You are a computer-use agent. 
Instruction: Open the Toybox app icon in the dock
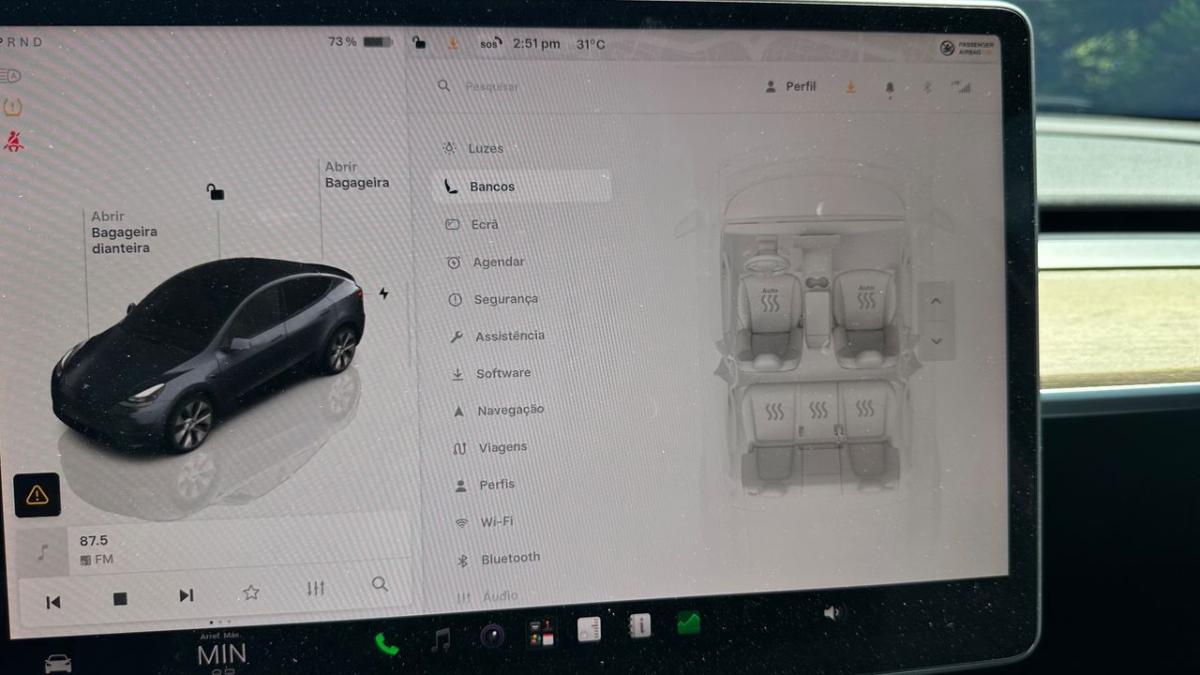541,634
